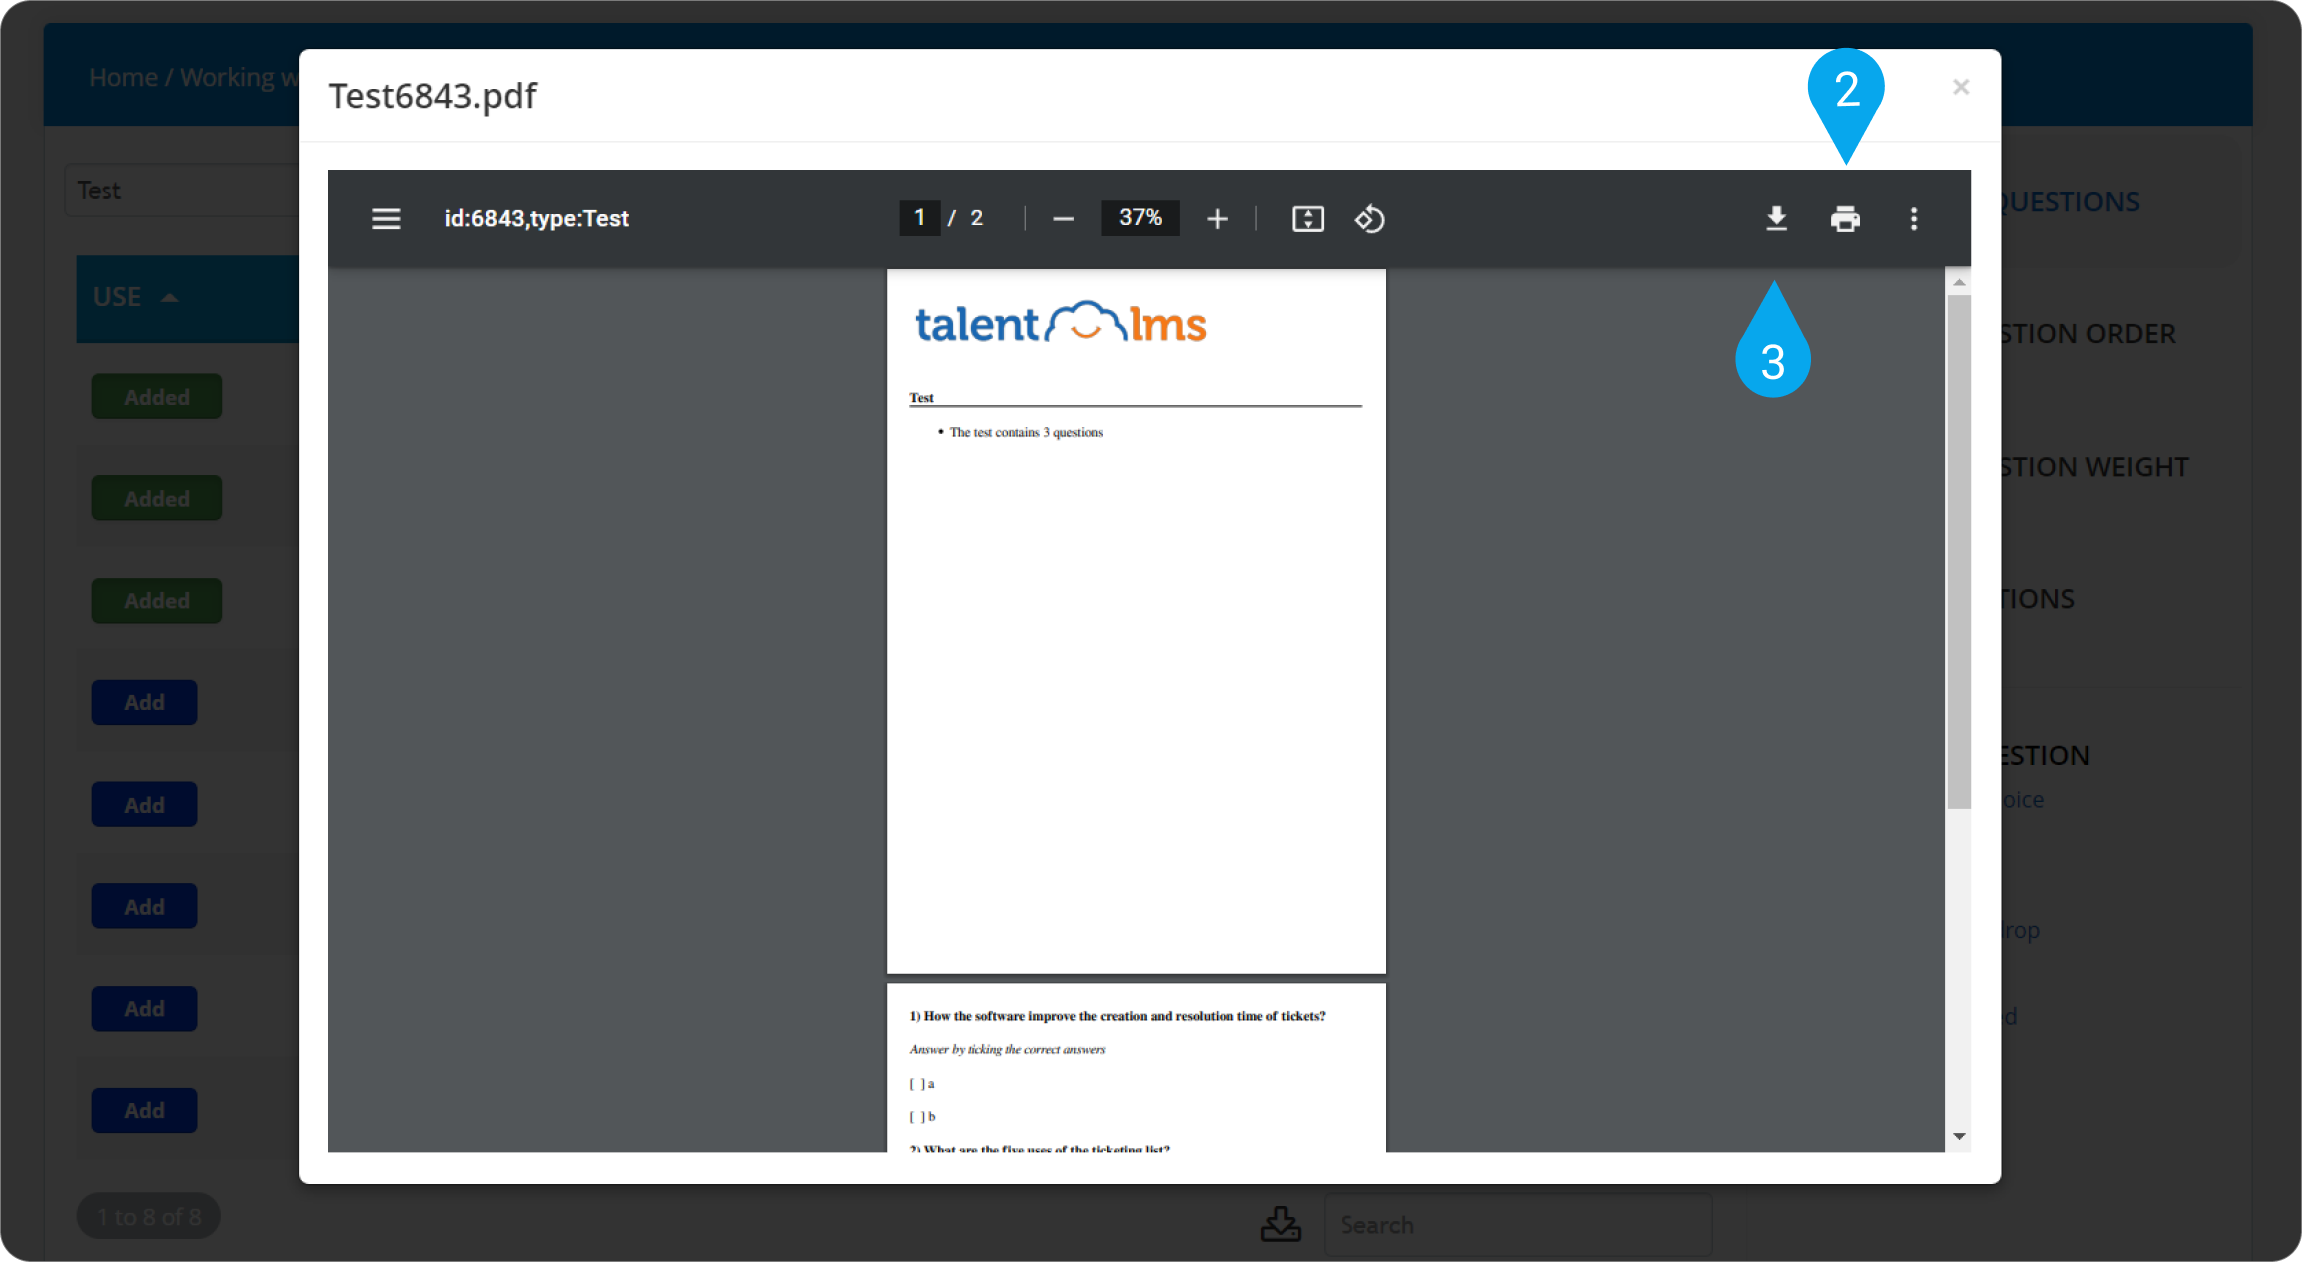Click the PDF zoom out minus button
2302x1262 pixels.
pyautogui.click(x=1063, y=218)
